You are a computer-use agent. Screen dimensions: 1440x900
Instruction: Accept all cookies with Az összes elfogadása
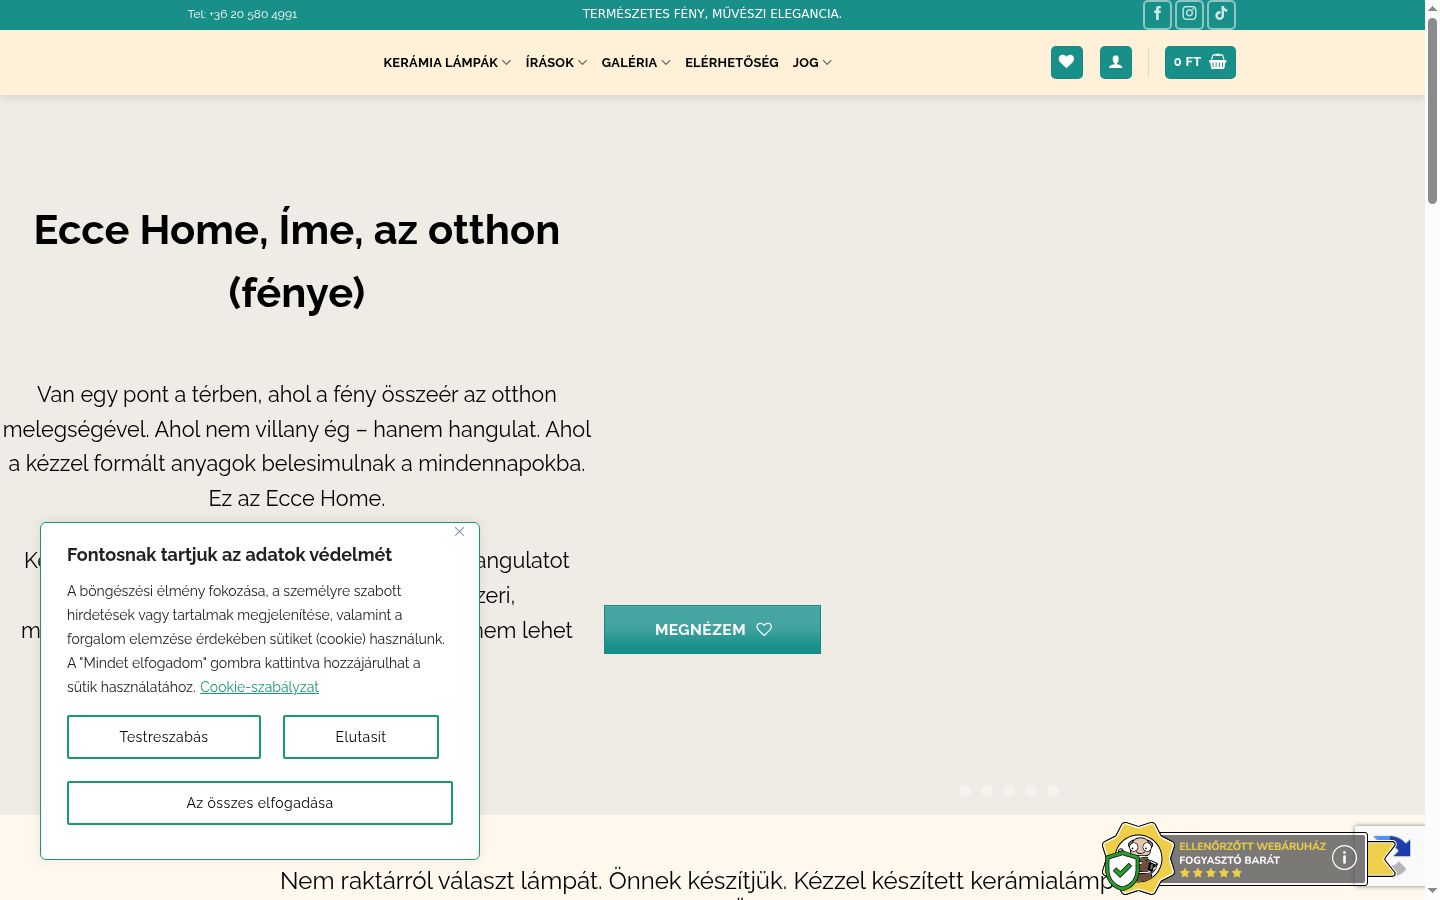260,803
